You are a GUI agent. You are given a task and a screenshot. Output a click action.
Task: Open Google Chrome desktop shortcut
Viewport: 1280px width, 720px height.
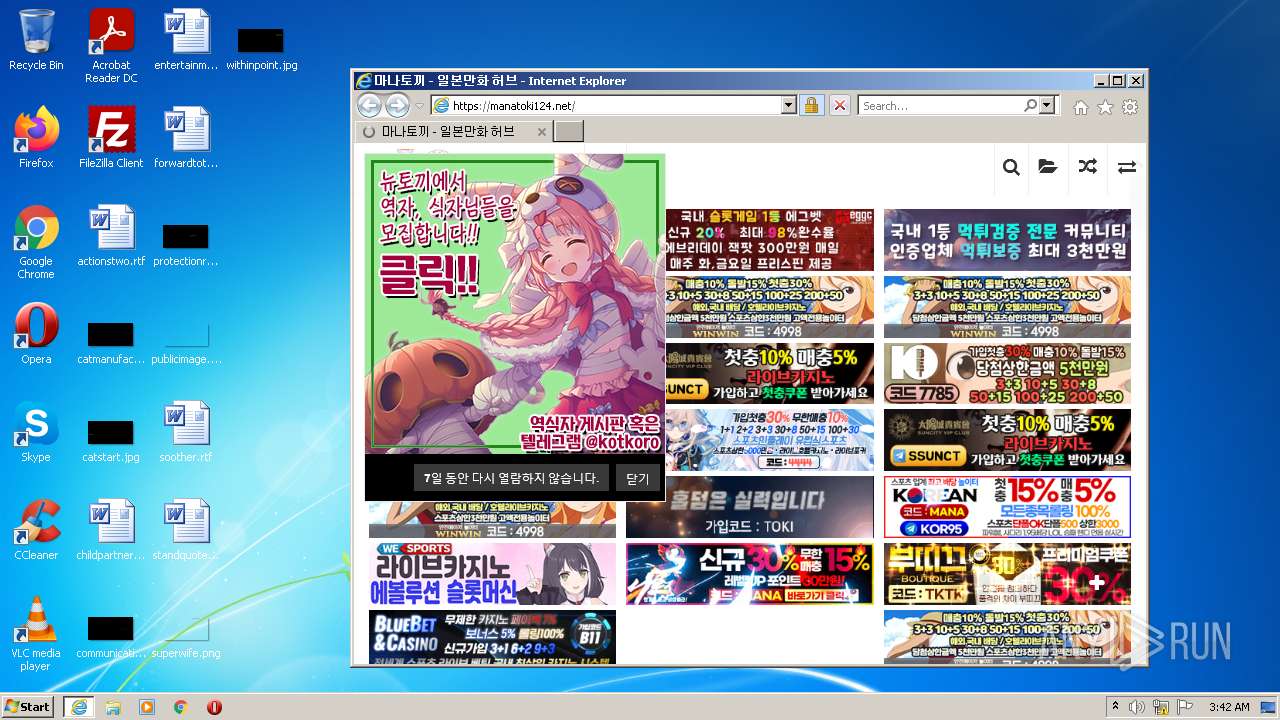pyautogui.click(x=36, y=242)
